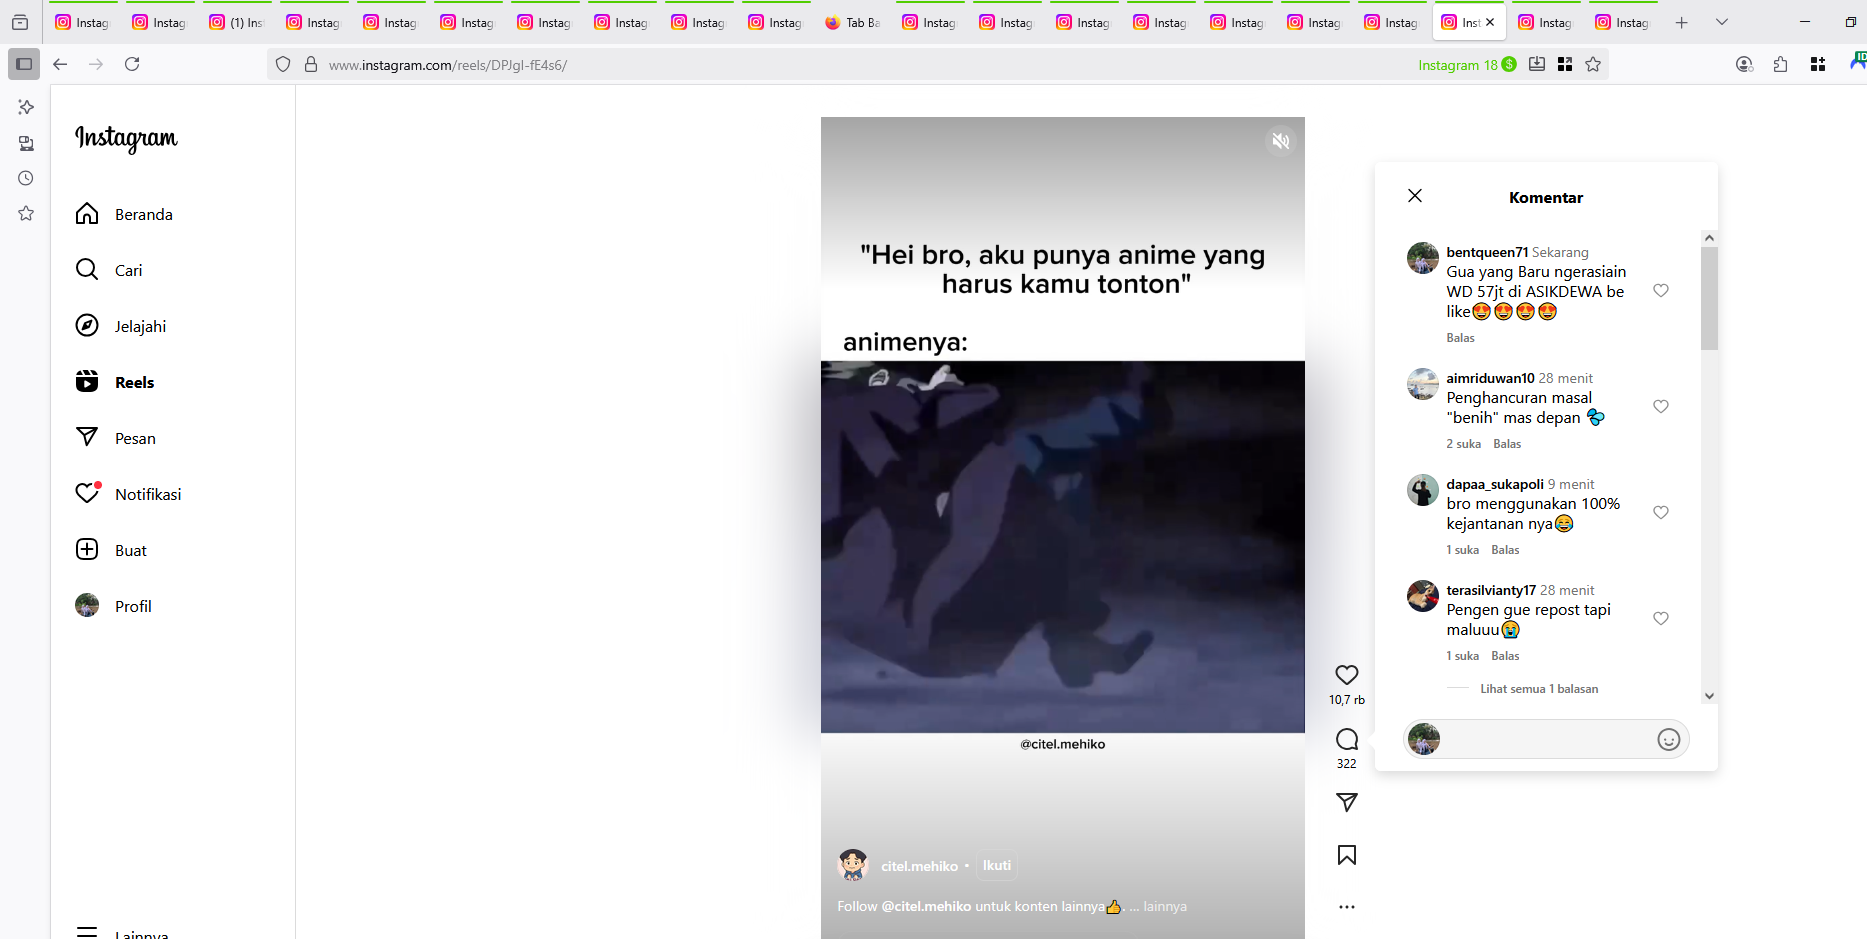Close the Komentar panel

pyautogui.click(x=1415, y=196)
